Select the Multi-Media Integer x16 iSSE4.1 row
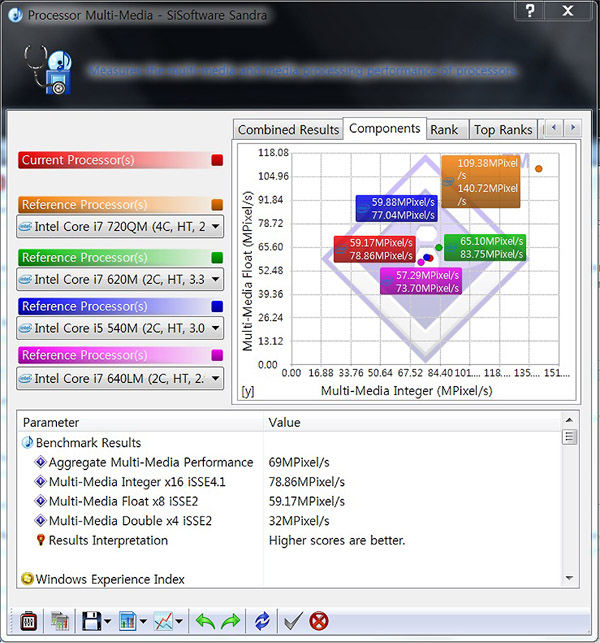 (290, 481)
